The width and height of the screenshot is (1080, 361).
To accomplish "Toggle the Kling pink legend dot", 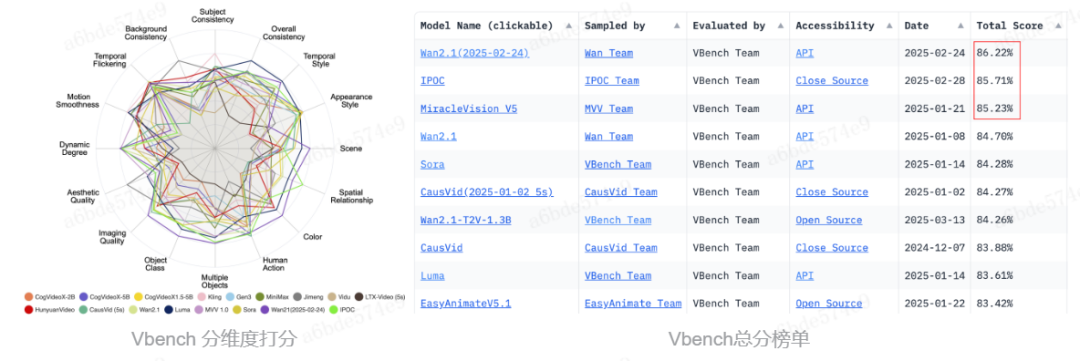I will 201,297.
